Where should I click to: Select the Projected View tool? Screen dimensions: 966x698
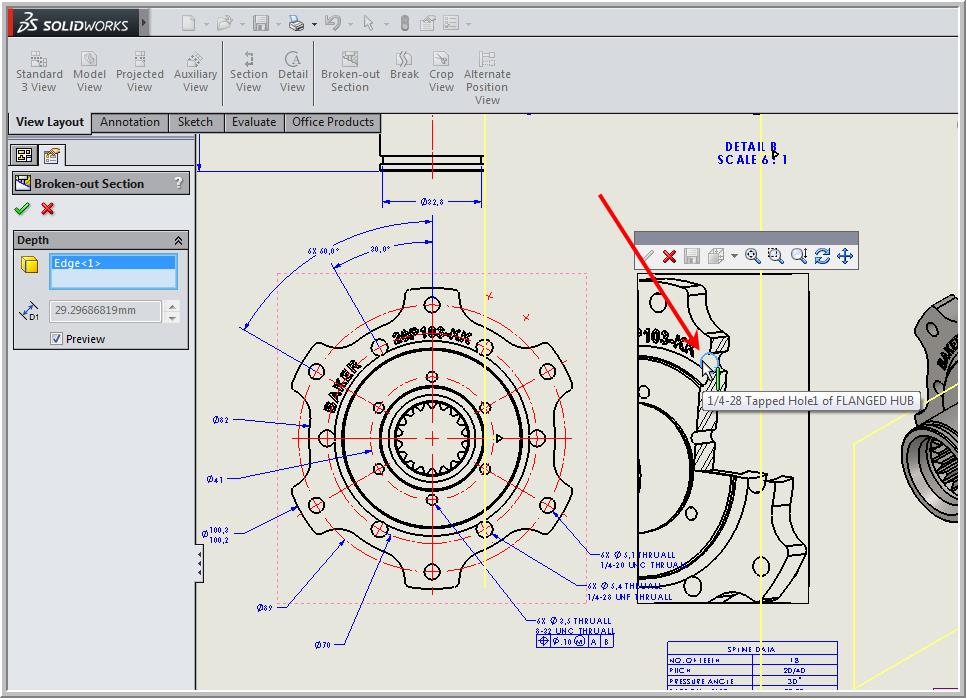click(x=139, y=71)
